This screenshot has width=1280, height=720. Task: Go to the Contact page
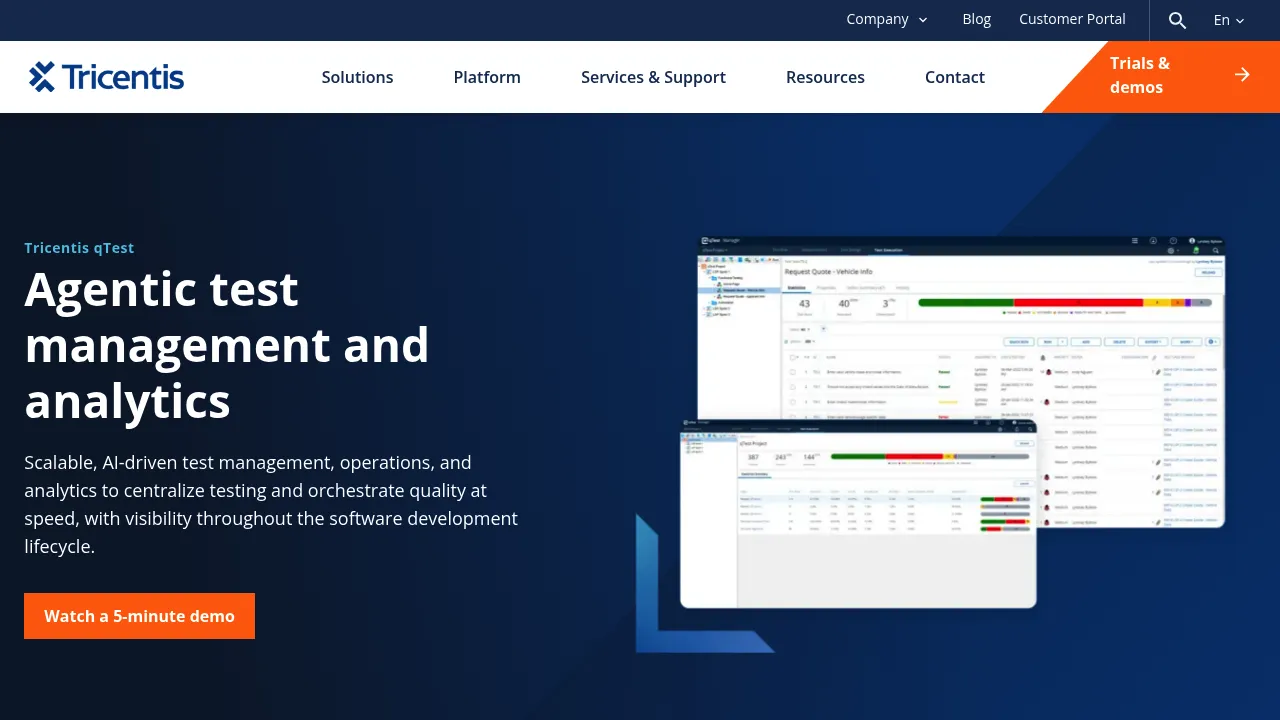point(955,77)
